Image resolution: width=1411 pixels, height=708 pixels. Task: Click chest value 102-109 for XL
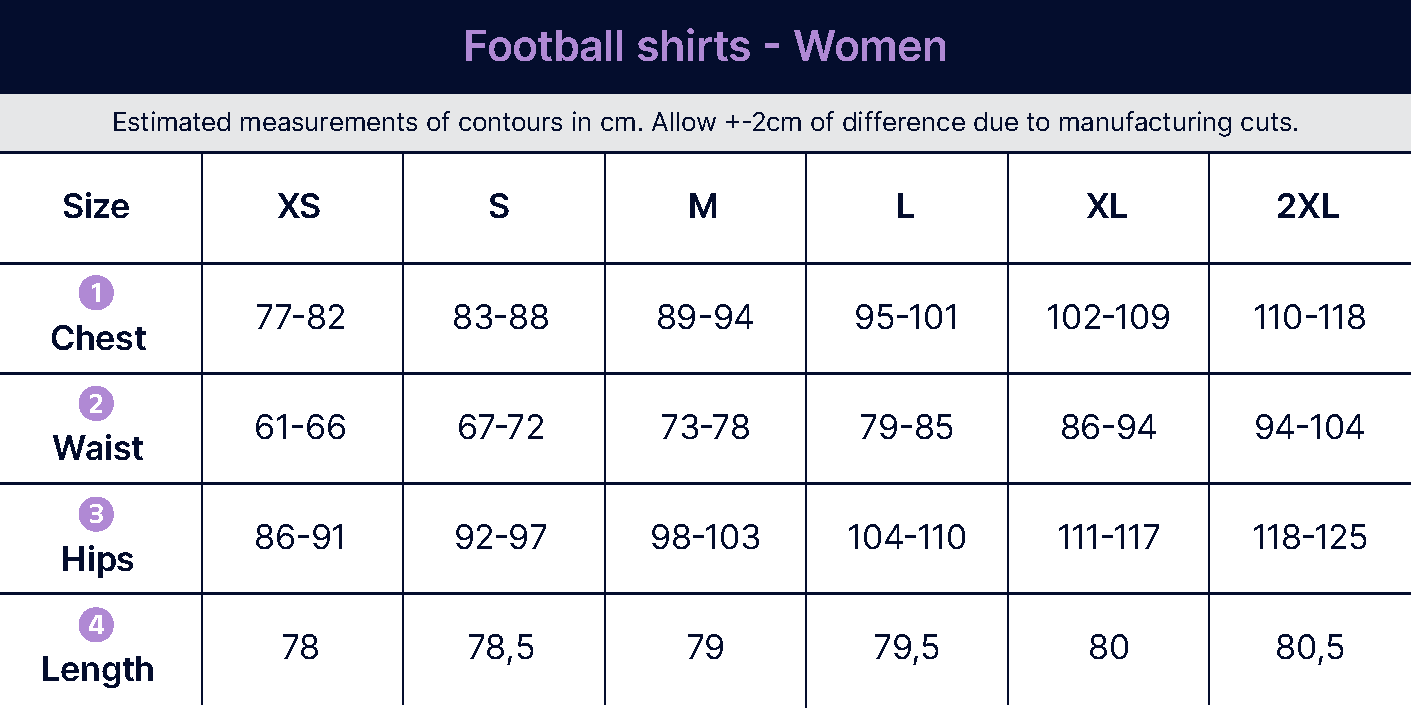click(x=1108, y=318)
